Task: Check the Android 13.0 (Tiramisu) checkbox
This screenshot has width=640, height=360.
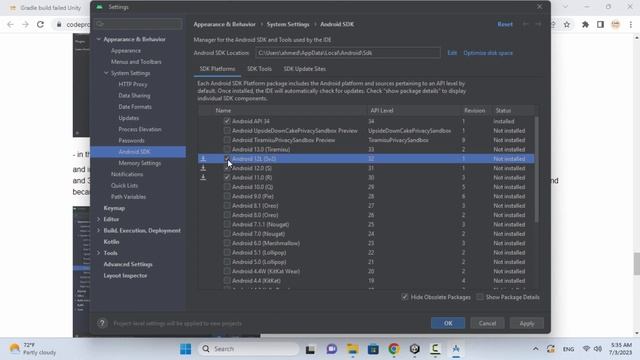Action: pyautogui.click(x=227, y=149)
